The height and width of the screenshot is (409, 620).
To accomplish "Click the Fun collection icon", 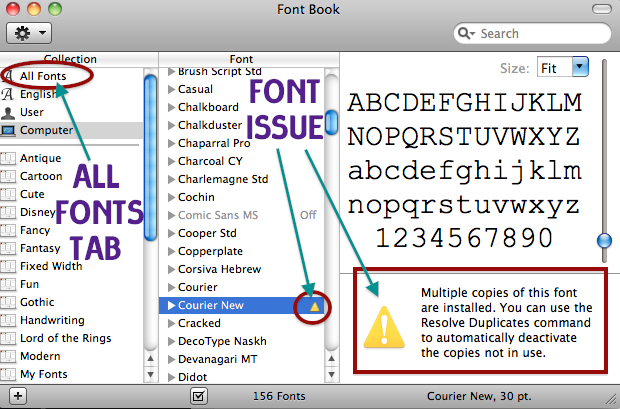I will pos(8,284).
